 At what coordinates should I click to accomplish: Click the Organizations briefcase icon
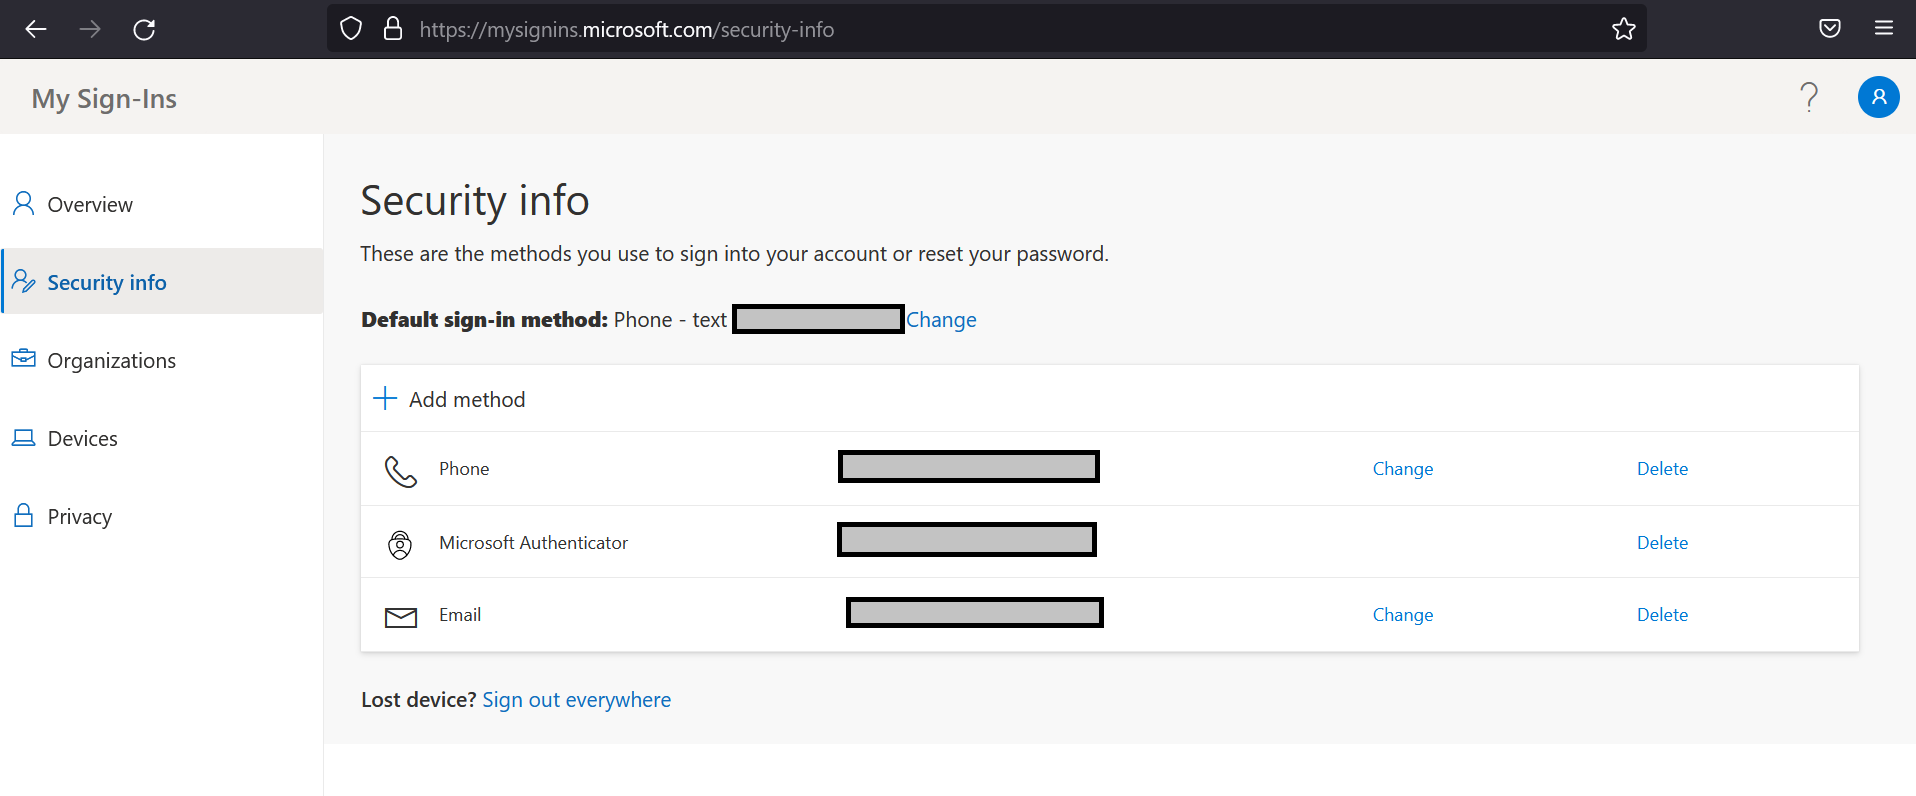click(23, 359)
